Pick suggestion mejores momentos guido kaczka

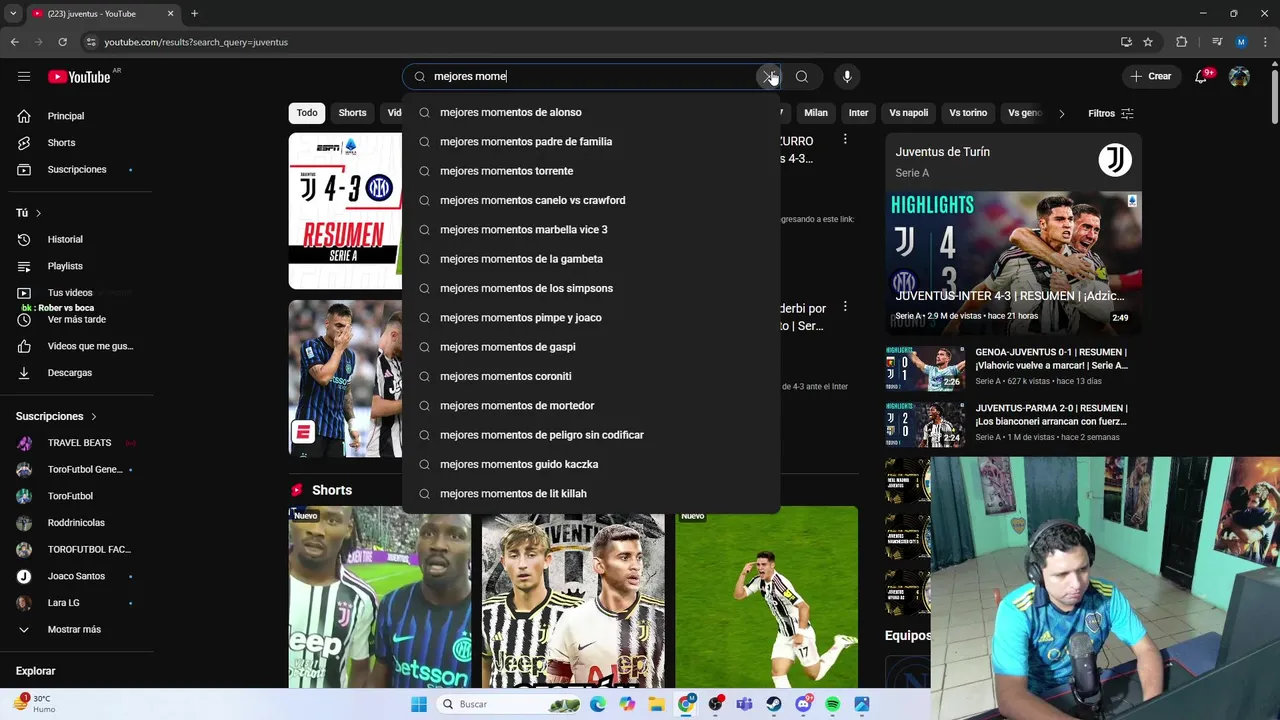tap(591, 464)
